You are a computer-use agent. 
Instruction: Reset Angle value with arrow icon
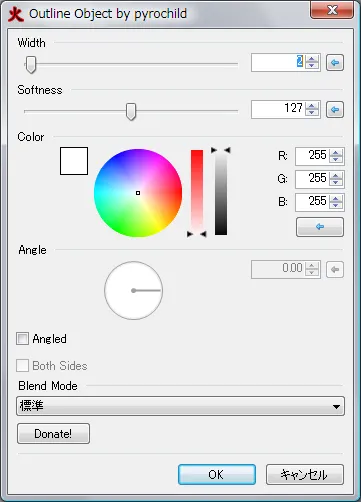click(335, 269)
